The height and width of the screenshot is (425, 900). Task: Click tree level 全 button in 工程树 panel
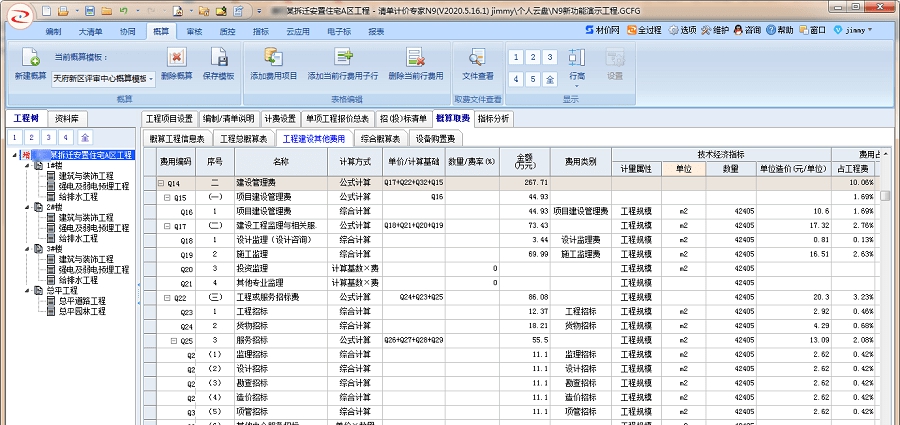click(85, 137)
